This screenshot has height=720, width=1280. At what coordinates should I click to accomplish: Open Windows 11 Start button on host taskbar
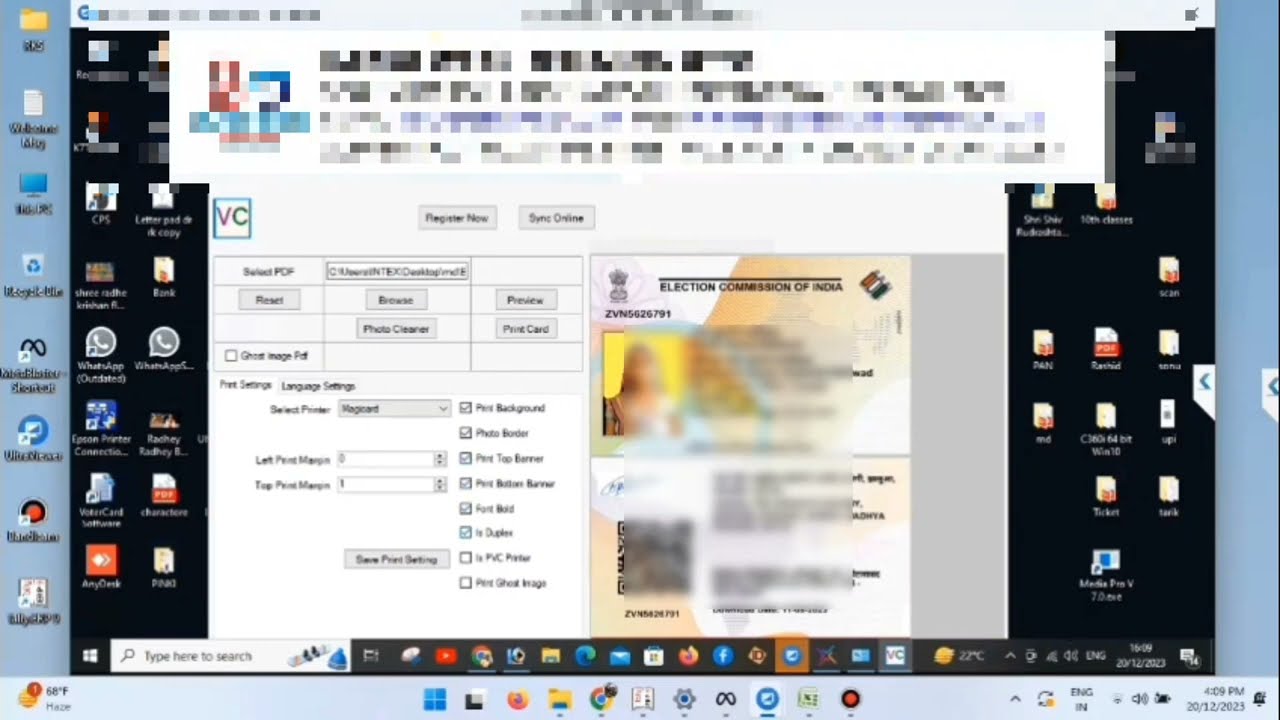tap(435, 699)
